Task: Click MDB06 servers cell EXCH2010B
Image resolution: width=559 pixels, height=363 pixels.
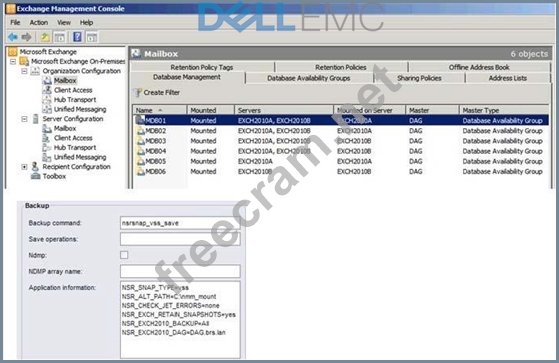Action: [255, 172]
